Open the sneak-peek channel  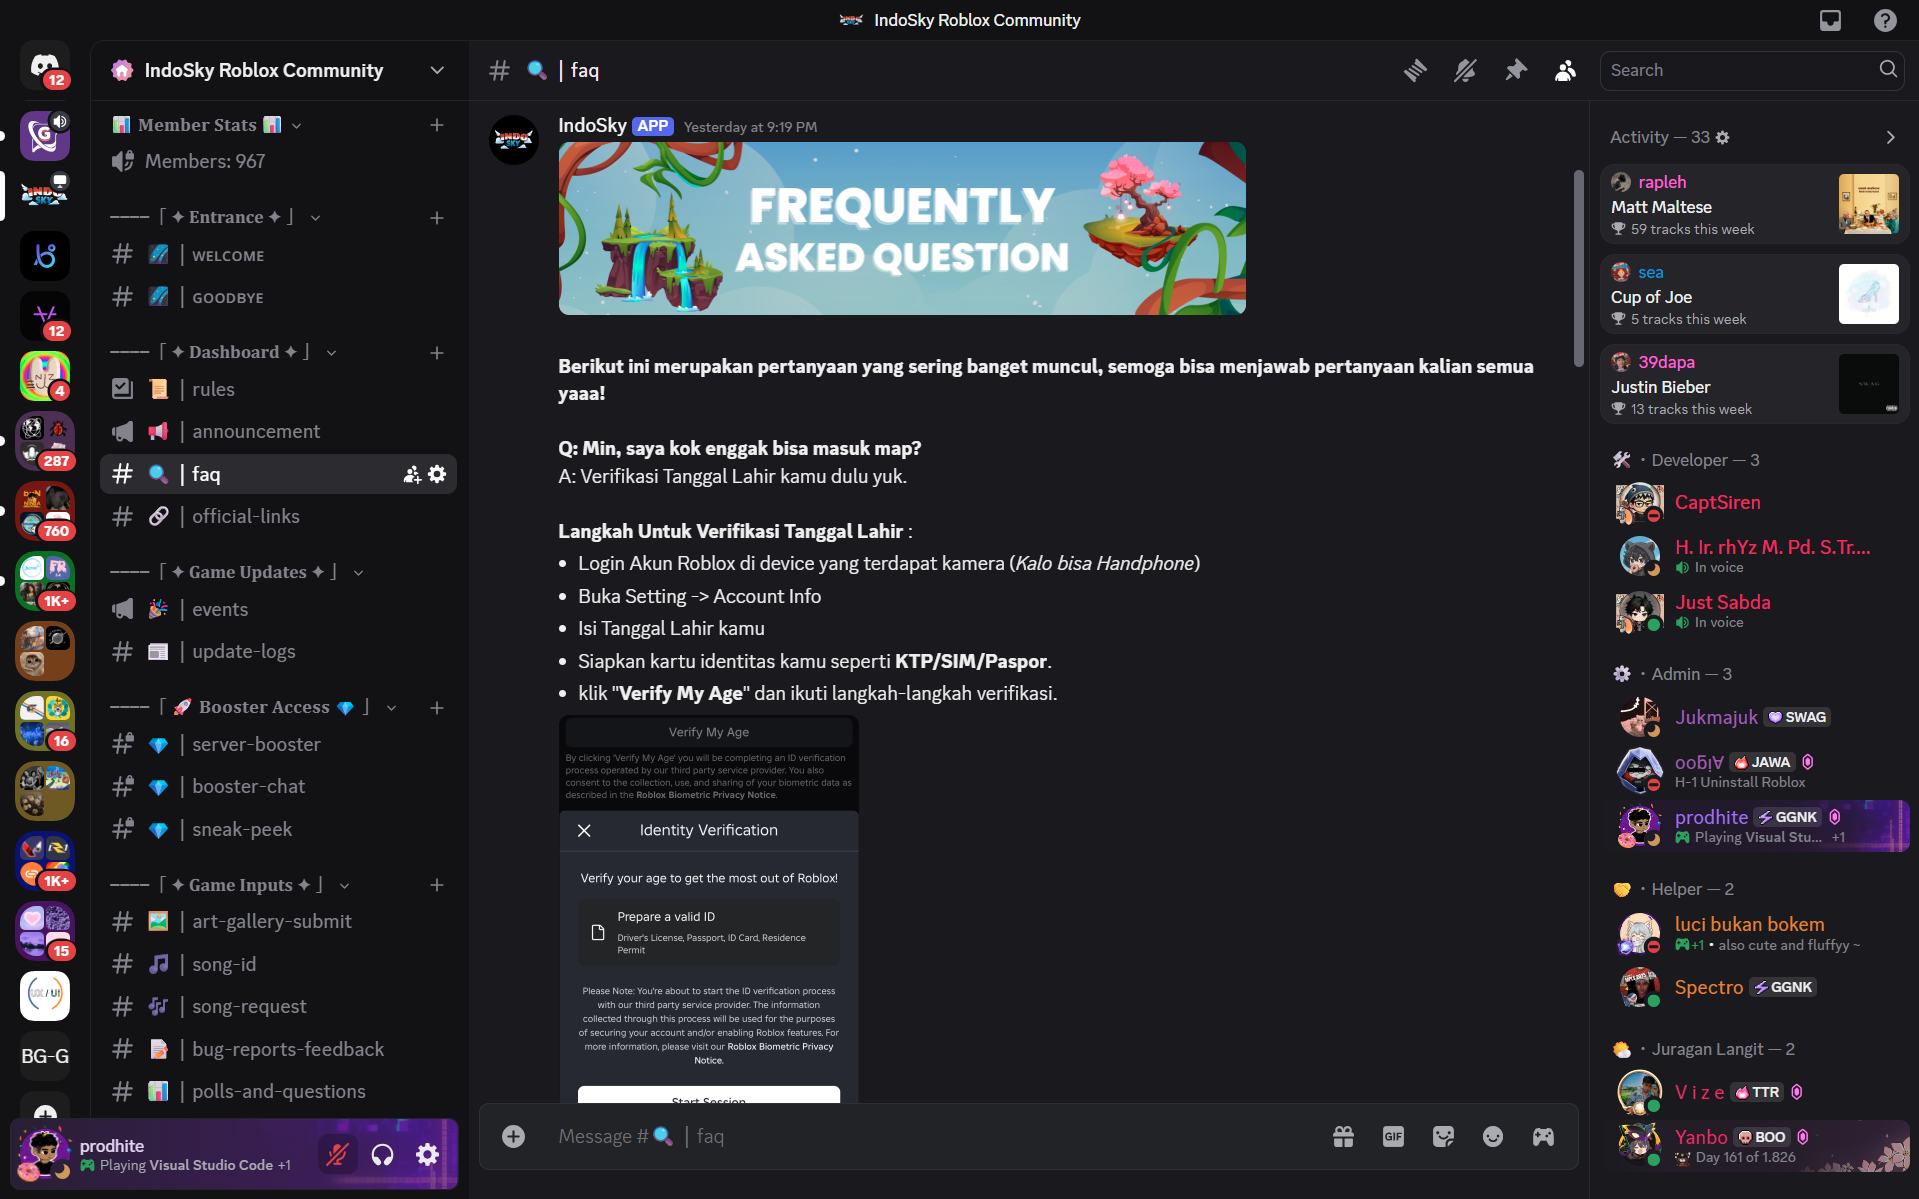278,829
